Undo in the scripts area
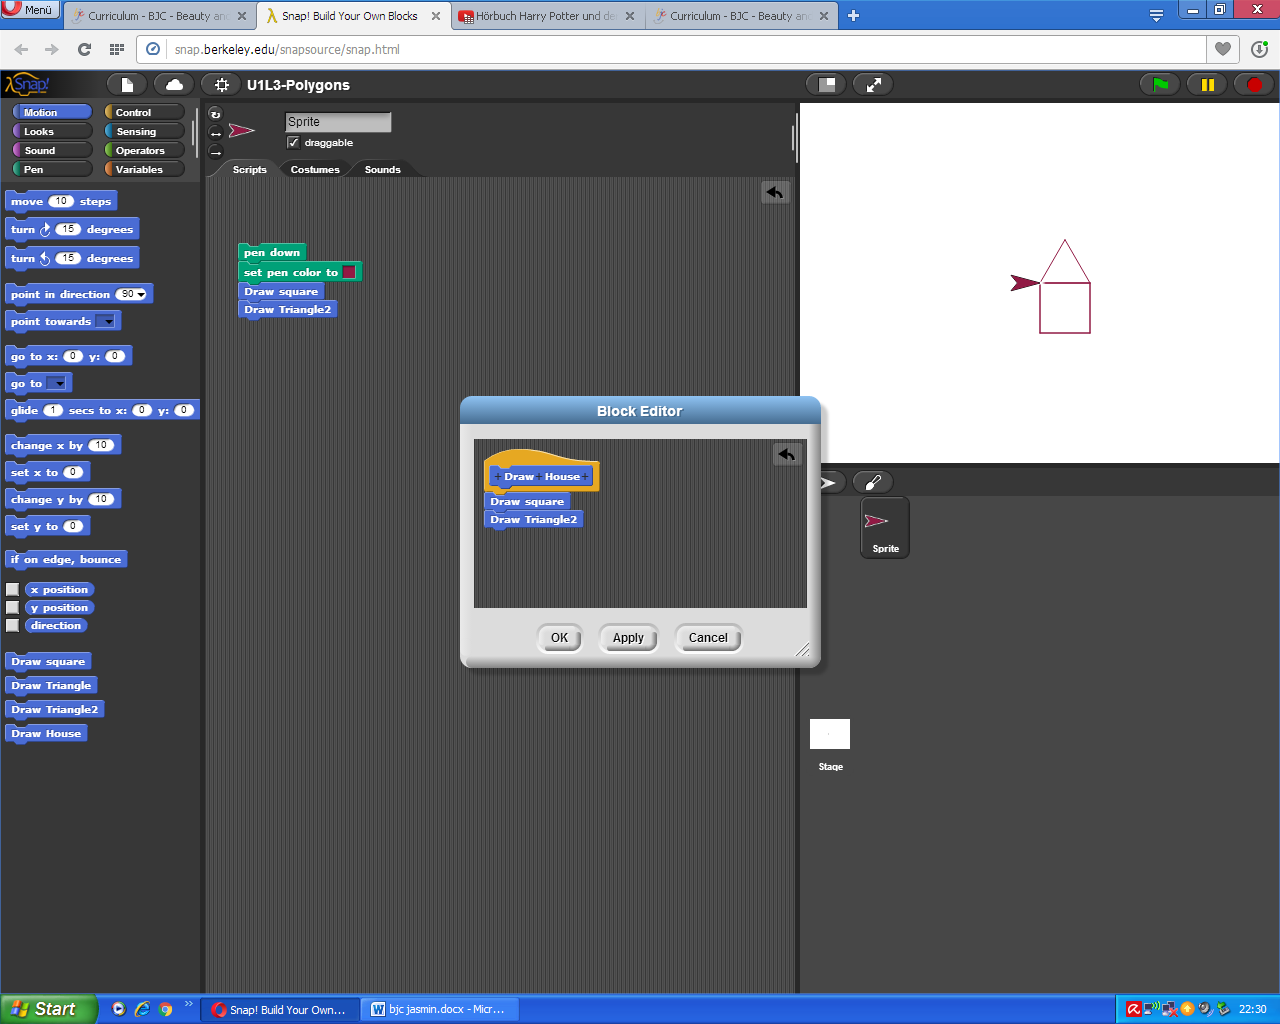This screenshot has height=1024, width=1280. [775, 192]
